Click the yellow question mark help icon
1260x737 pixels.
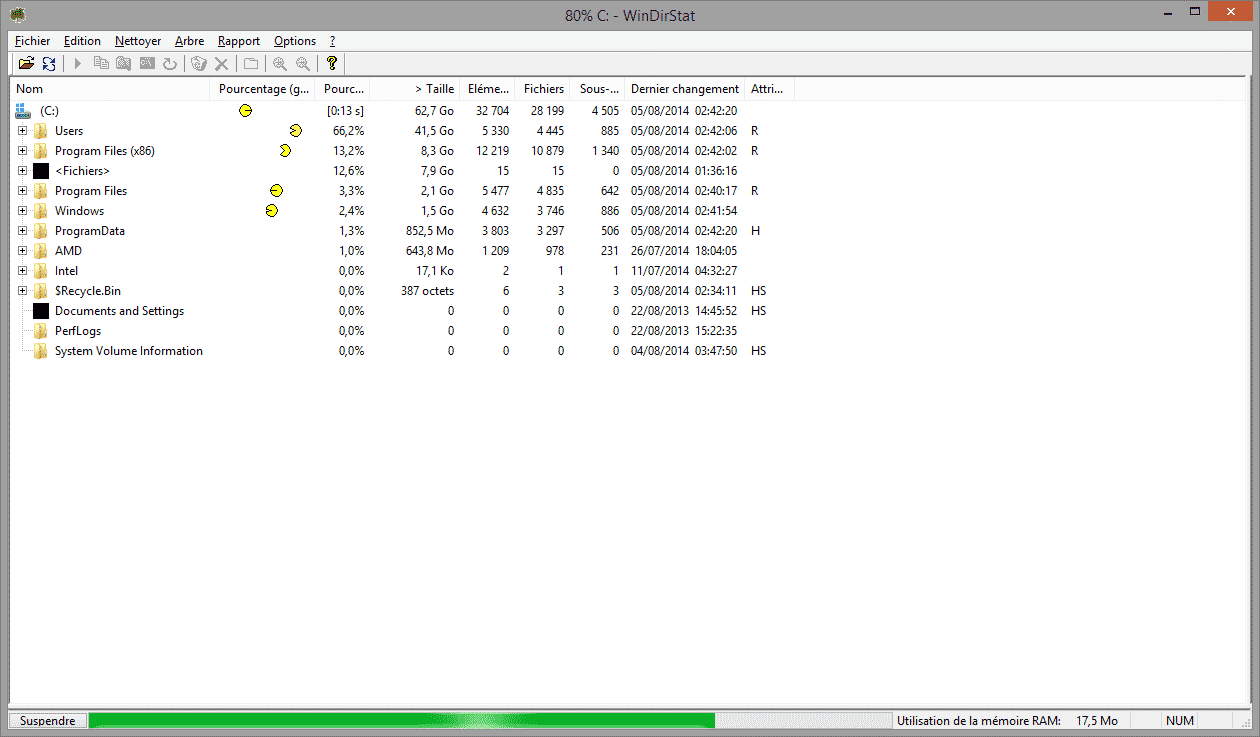point(332,64)
